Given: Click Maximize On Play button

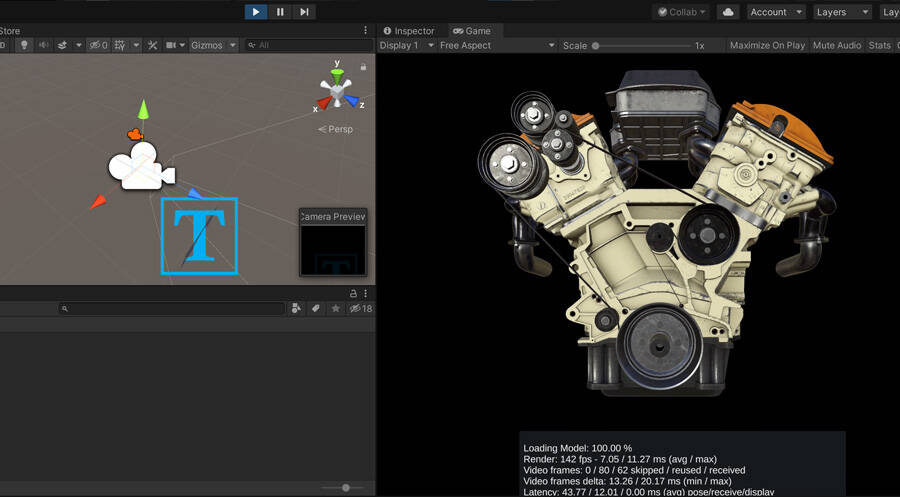Looking at the screenshot, I should (x=767, y=45).
